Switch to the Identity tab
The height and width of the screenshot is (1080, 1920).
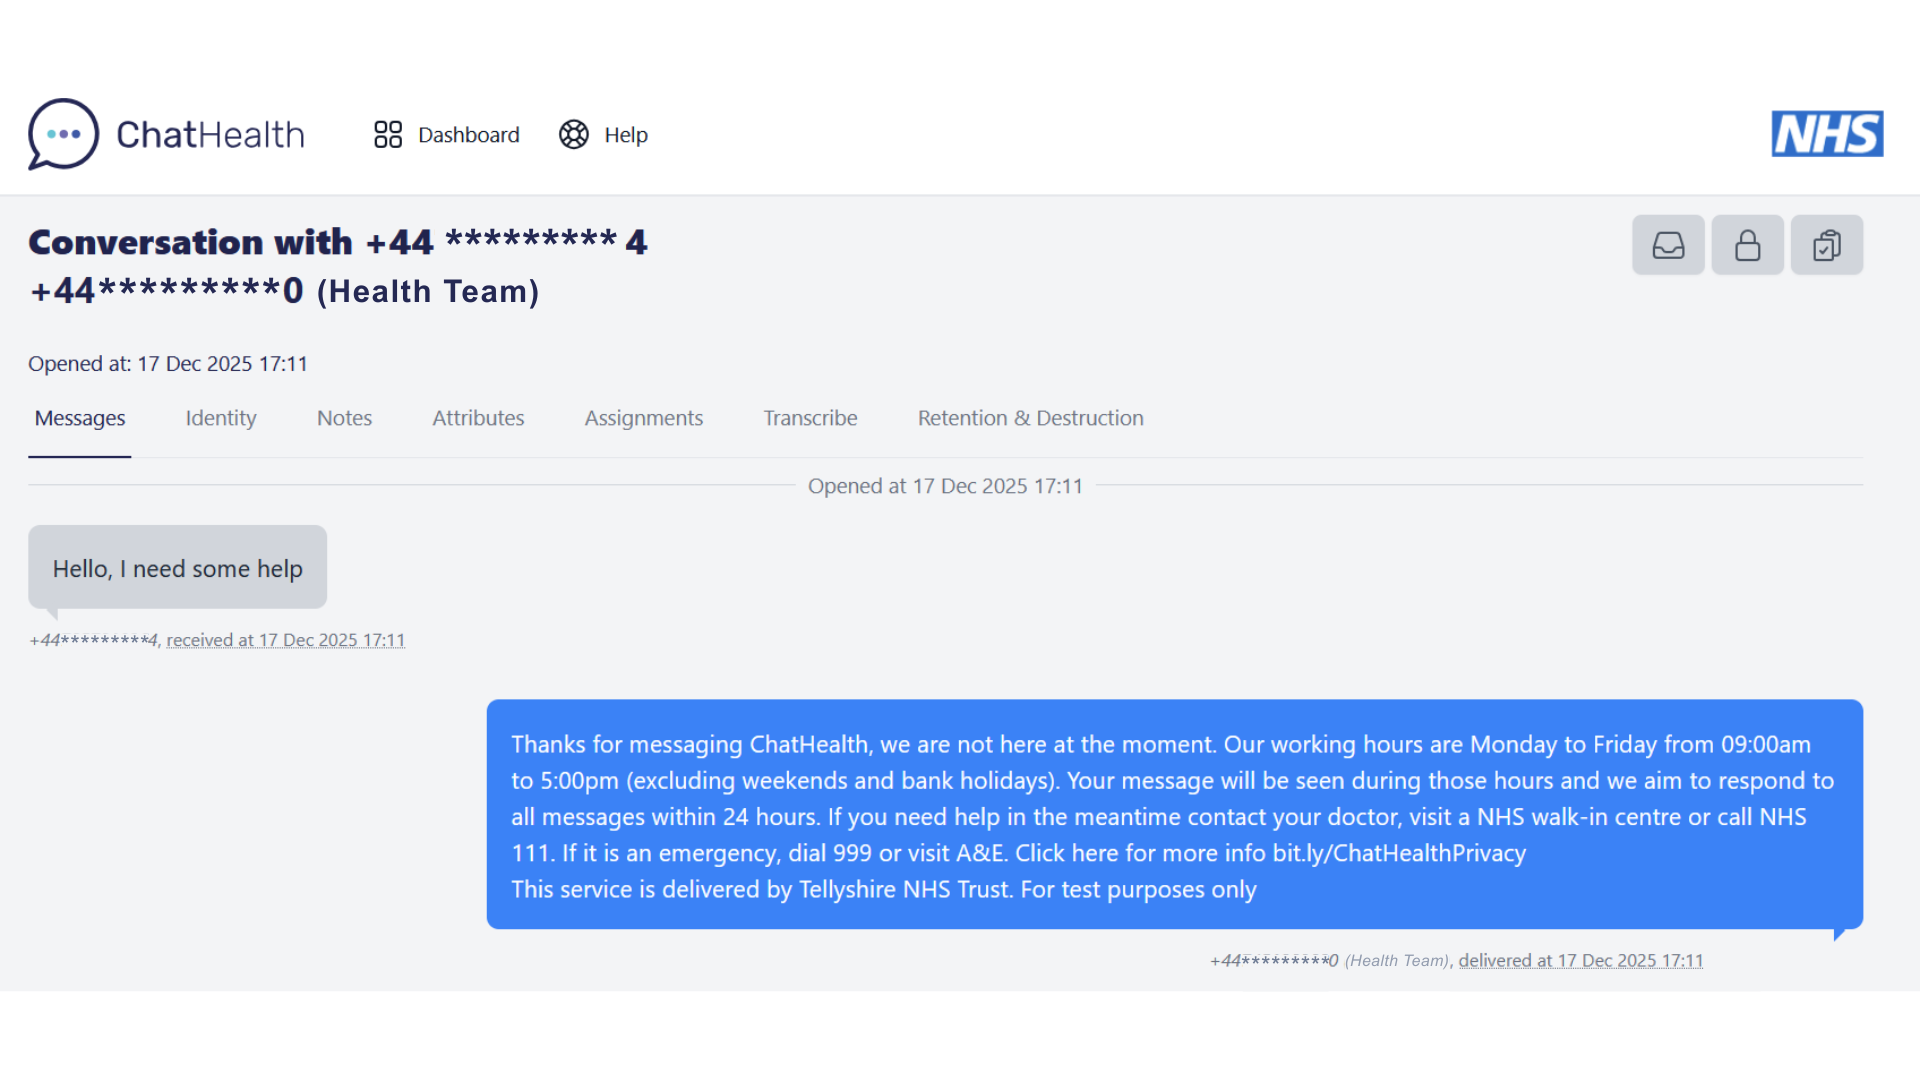[x=221, y=418]
